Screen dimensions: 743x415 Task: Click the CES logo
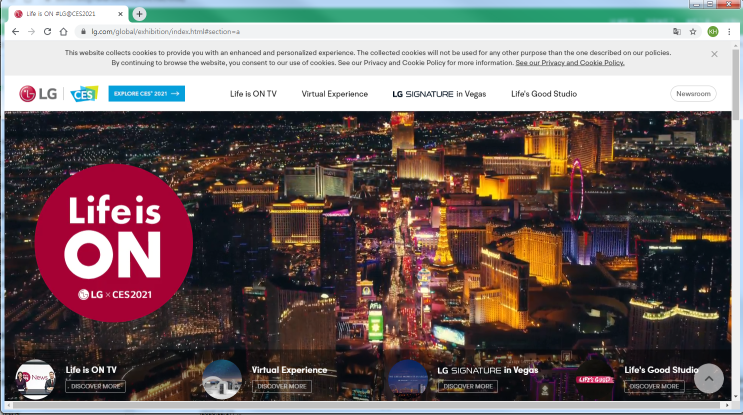coord(84,94)
